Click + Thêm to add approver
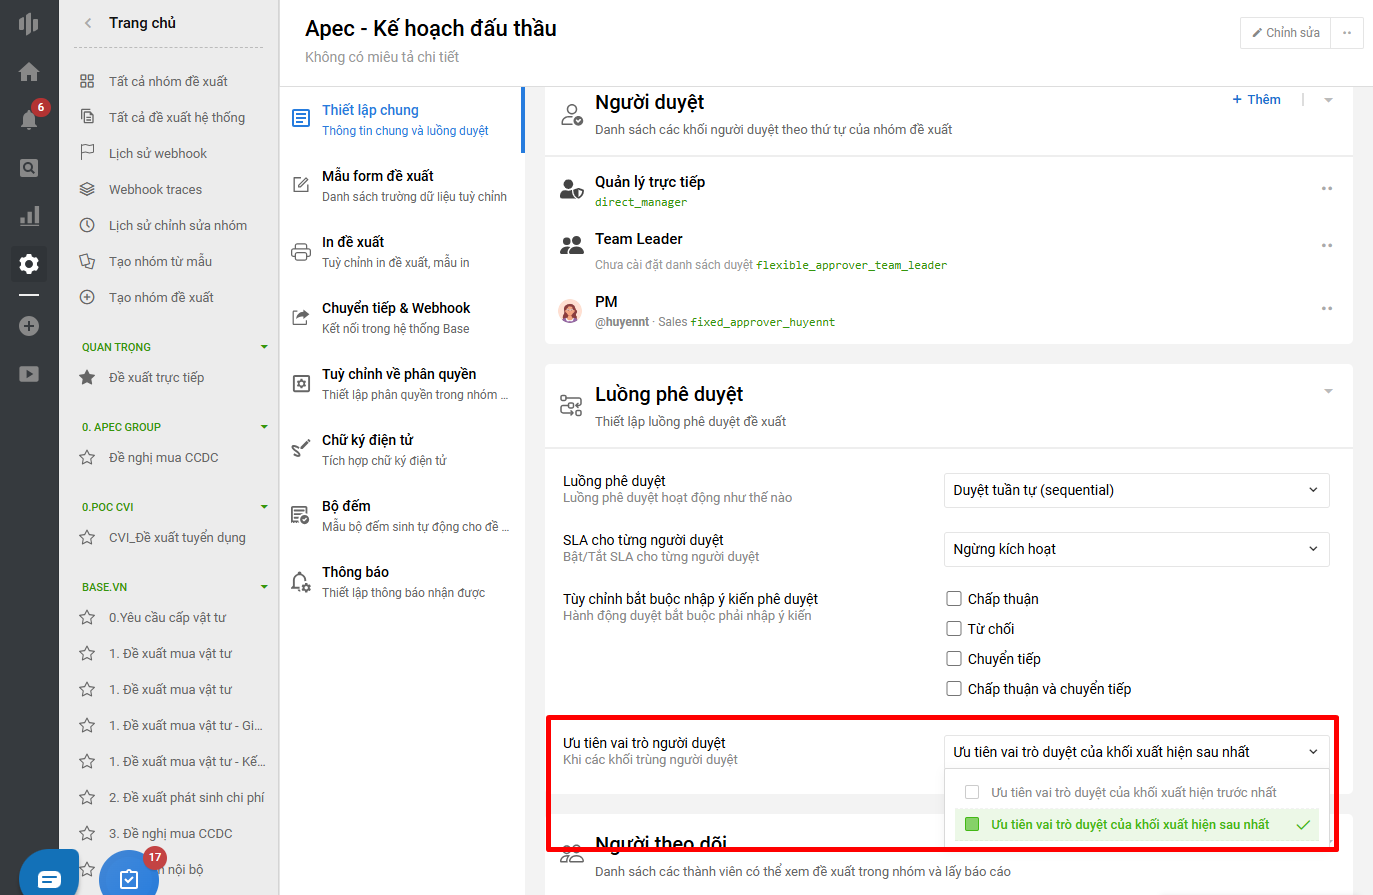This screenshot has height=895, width=1373. point(1256,100)
